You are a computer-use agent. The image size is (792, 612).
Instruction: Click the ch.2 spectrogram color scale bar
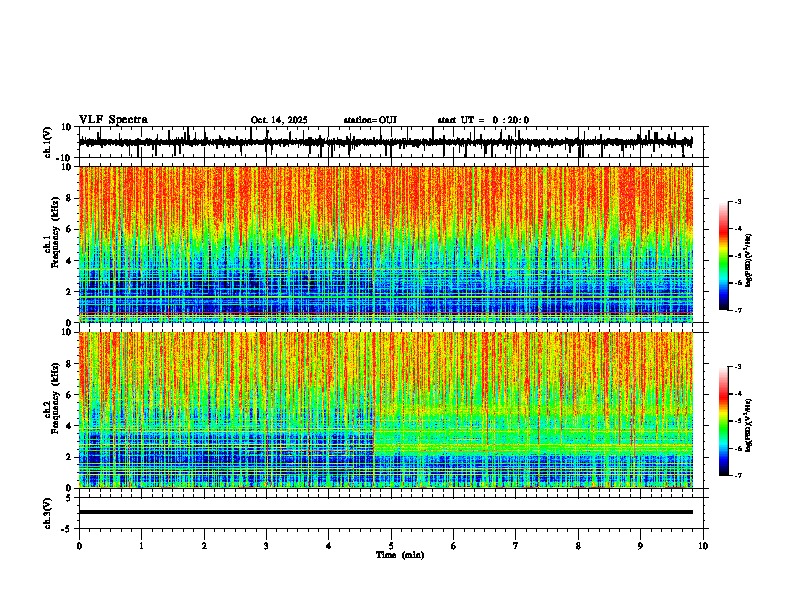(x=724, y=421)
